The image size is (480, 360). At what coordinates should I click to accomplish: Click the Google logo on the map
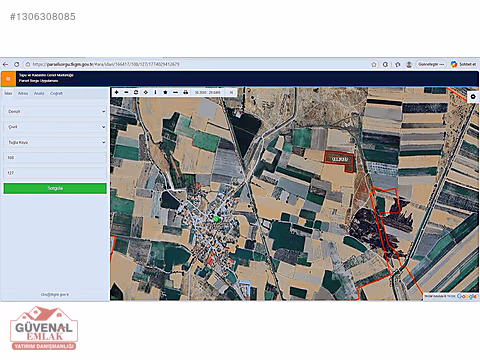click(467, 296)
